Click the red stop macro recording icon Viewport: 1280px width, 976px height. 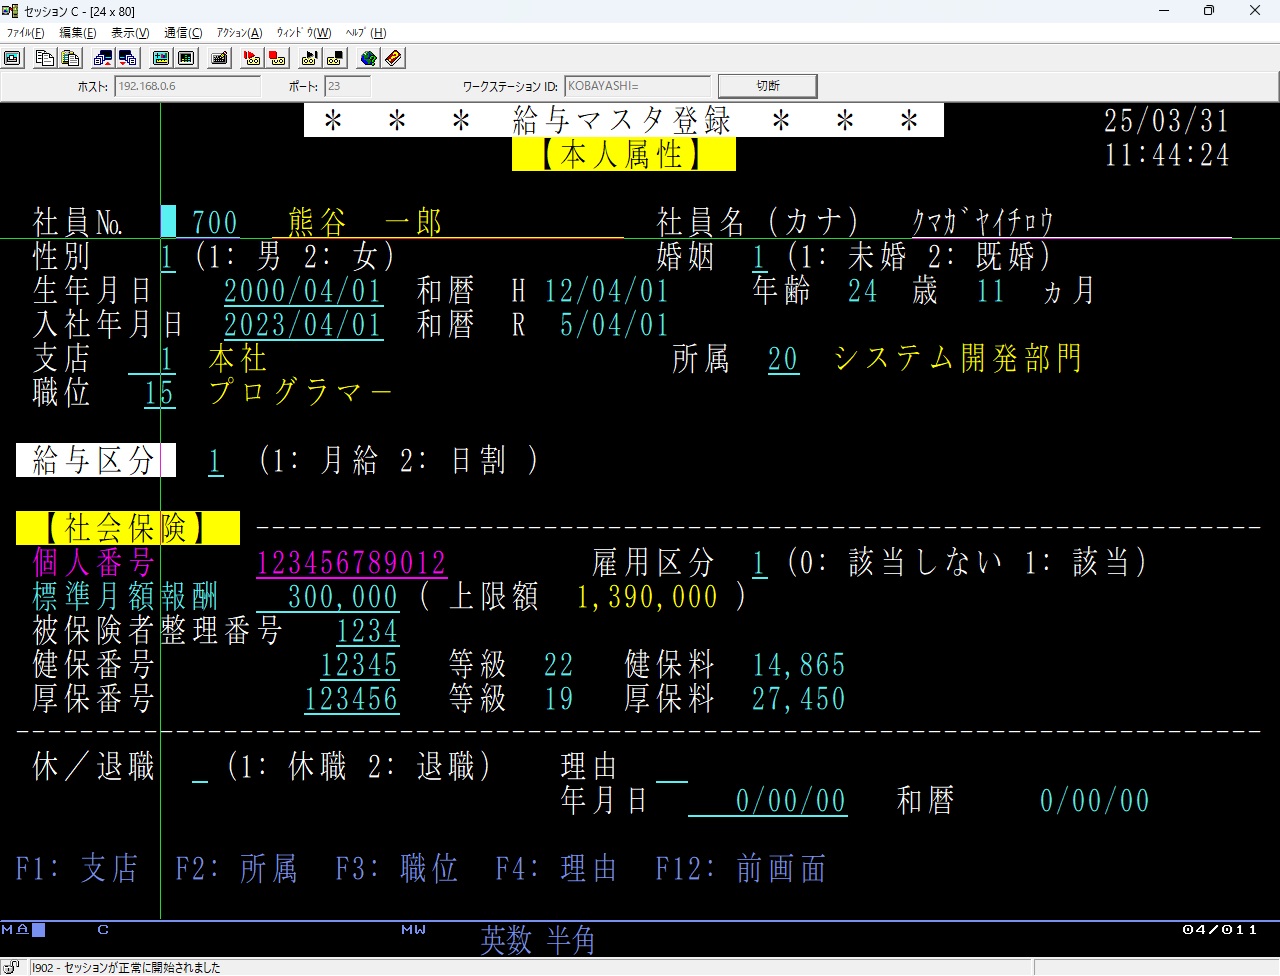[x=277, y=58]
